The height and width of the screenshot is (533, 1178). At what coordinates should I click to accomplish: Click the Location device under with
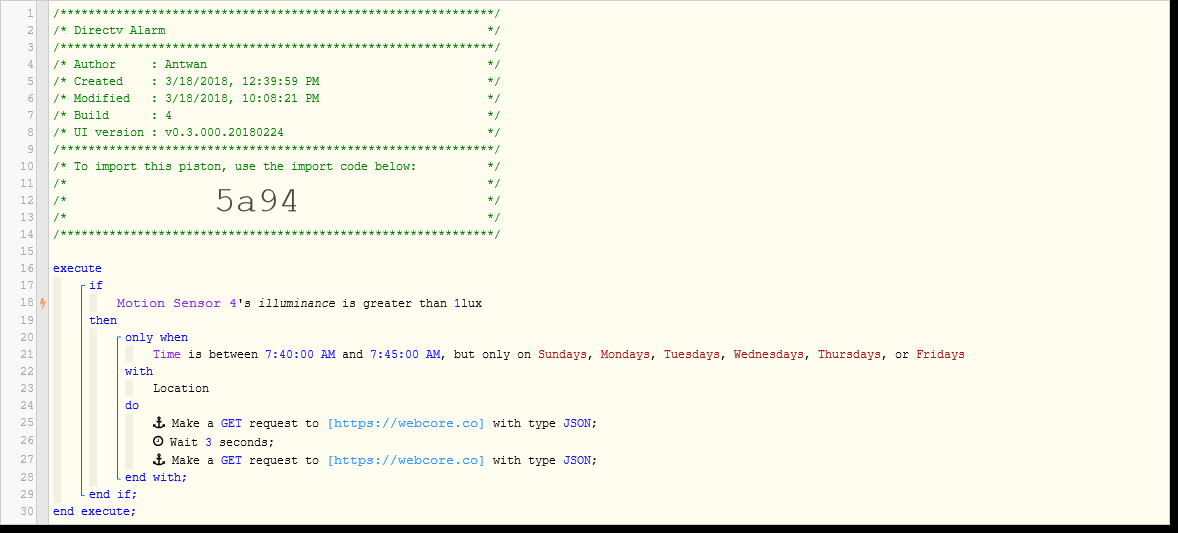[181, 389]
